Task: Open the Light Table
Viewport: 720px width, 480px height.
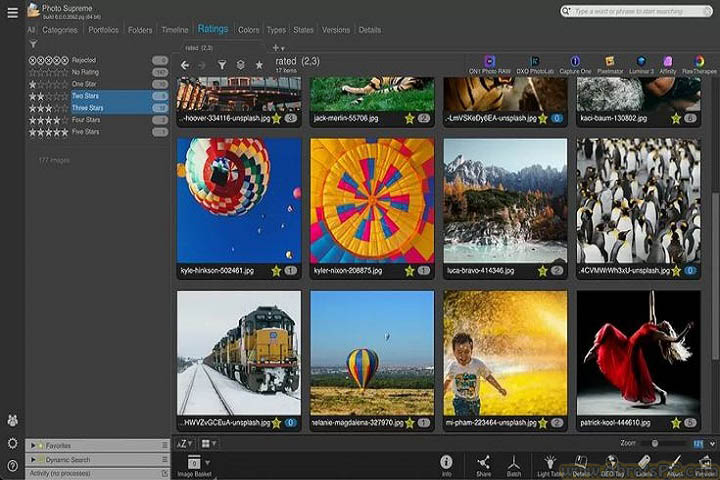Action: (550, 465)
